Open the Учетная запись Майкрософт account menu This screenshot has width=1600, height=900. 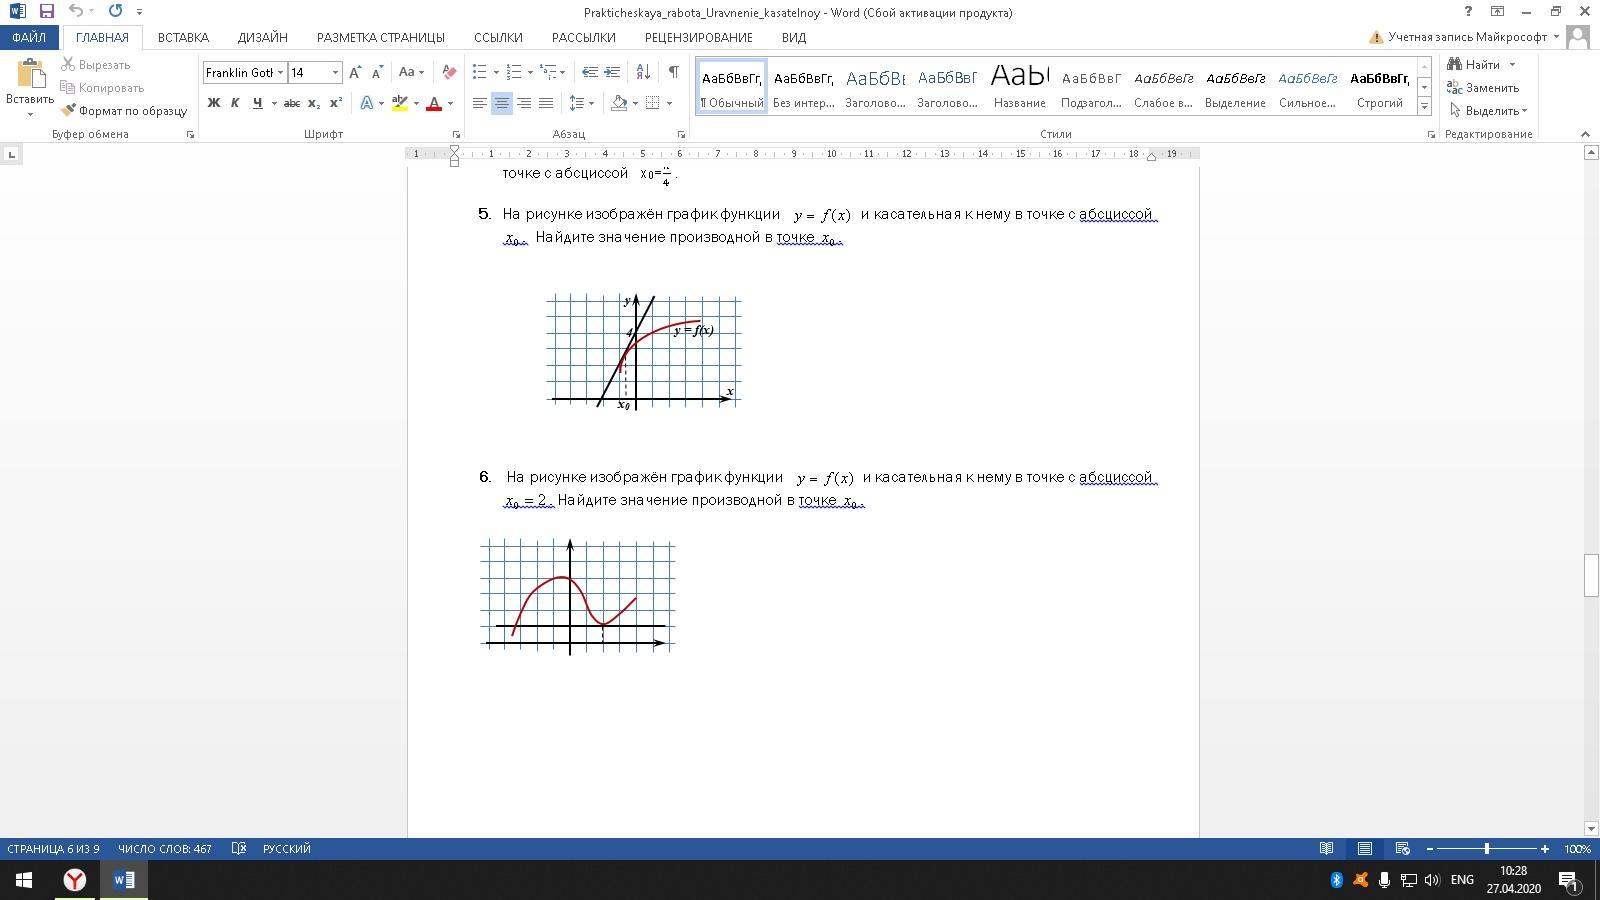click(x=1464, y=37)
